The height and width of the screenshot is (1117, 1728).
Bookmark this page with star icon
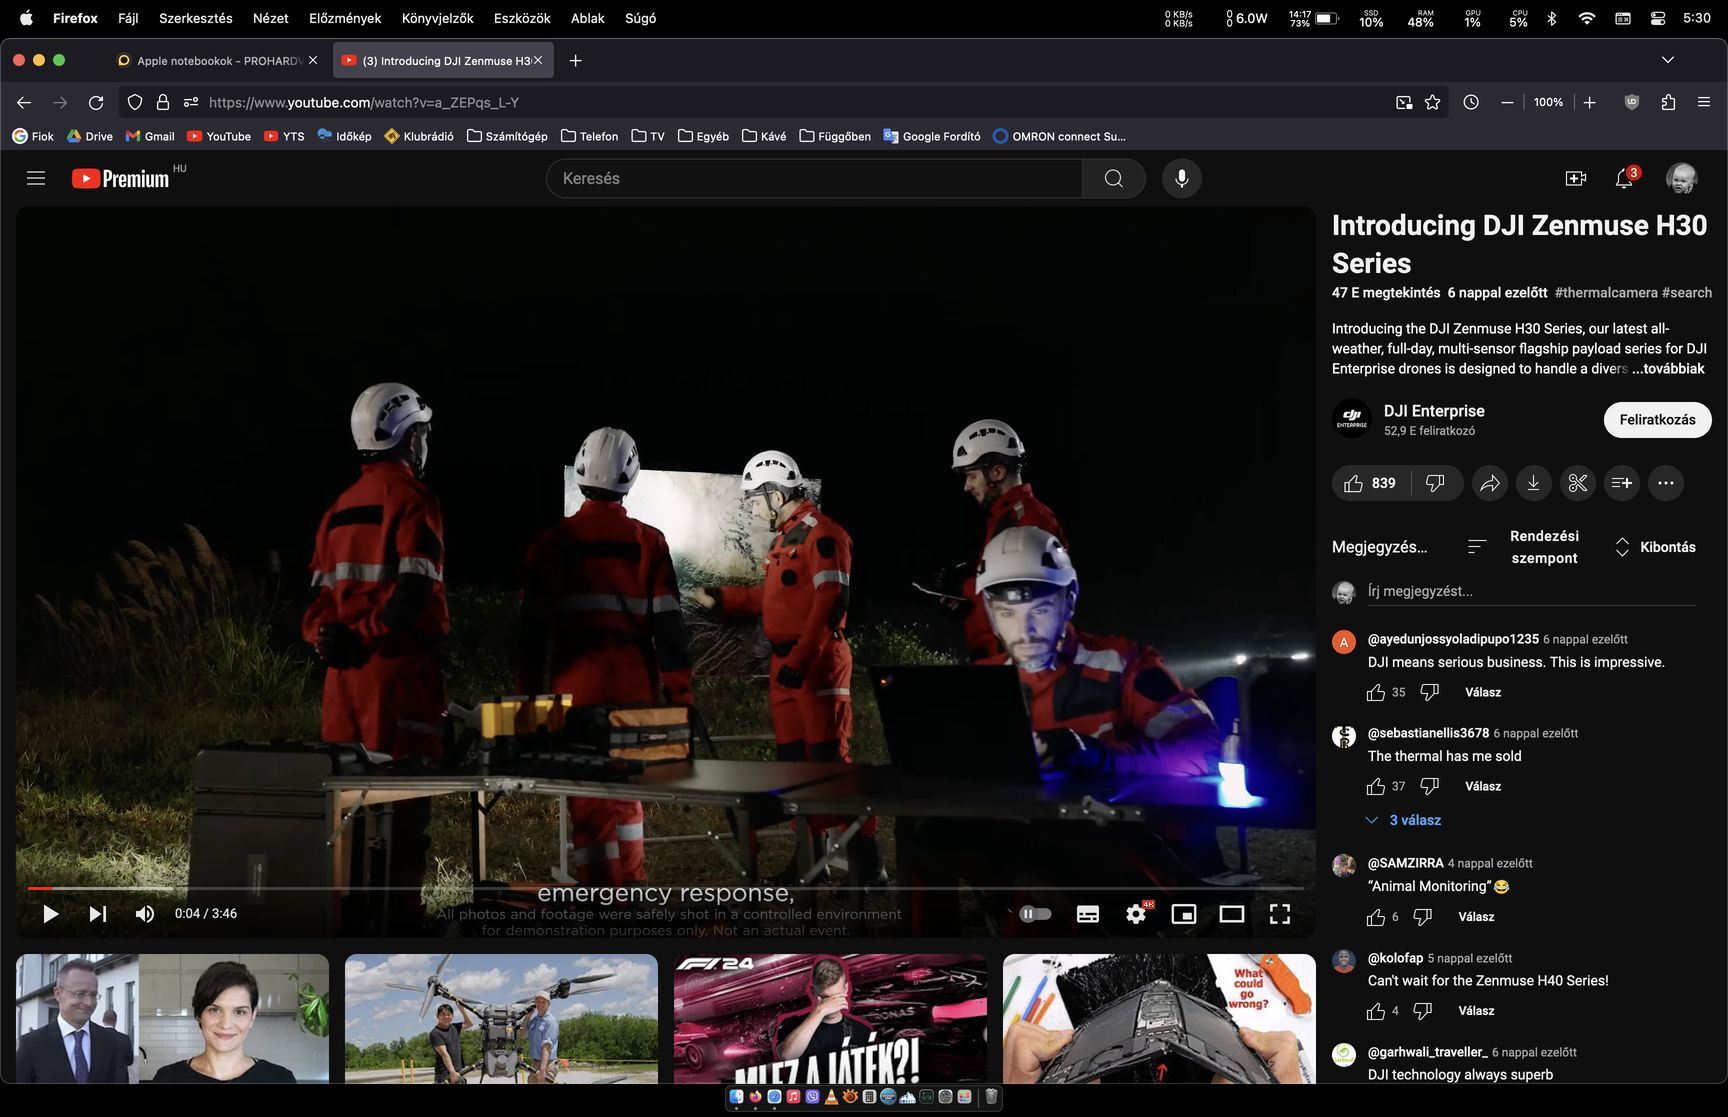click(x=1432, y=102)
